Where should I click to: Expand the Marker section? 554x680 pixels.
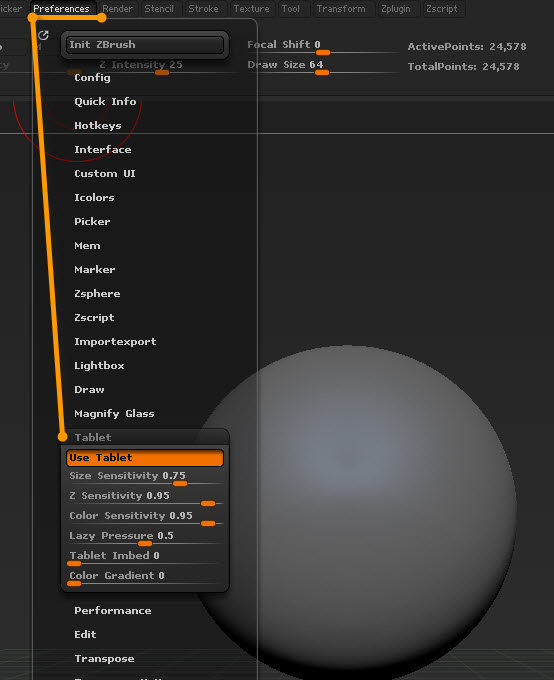tap(95, 269)
